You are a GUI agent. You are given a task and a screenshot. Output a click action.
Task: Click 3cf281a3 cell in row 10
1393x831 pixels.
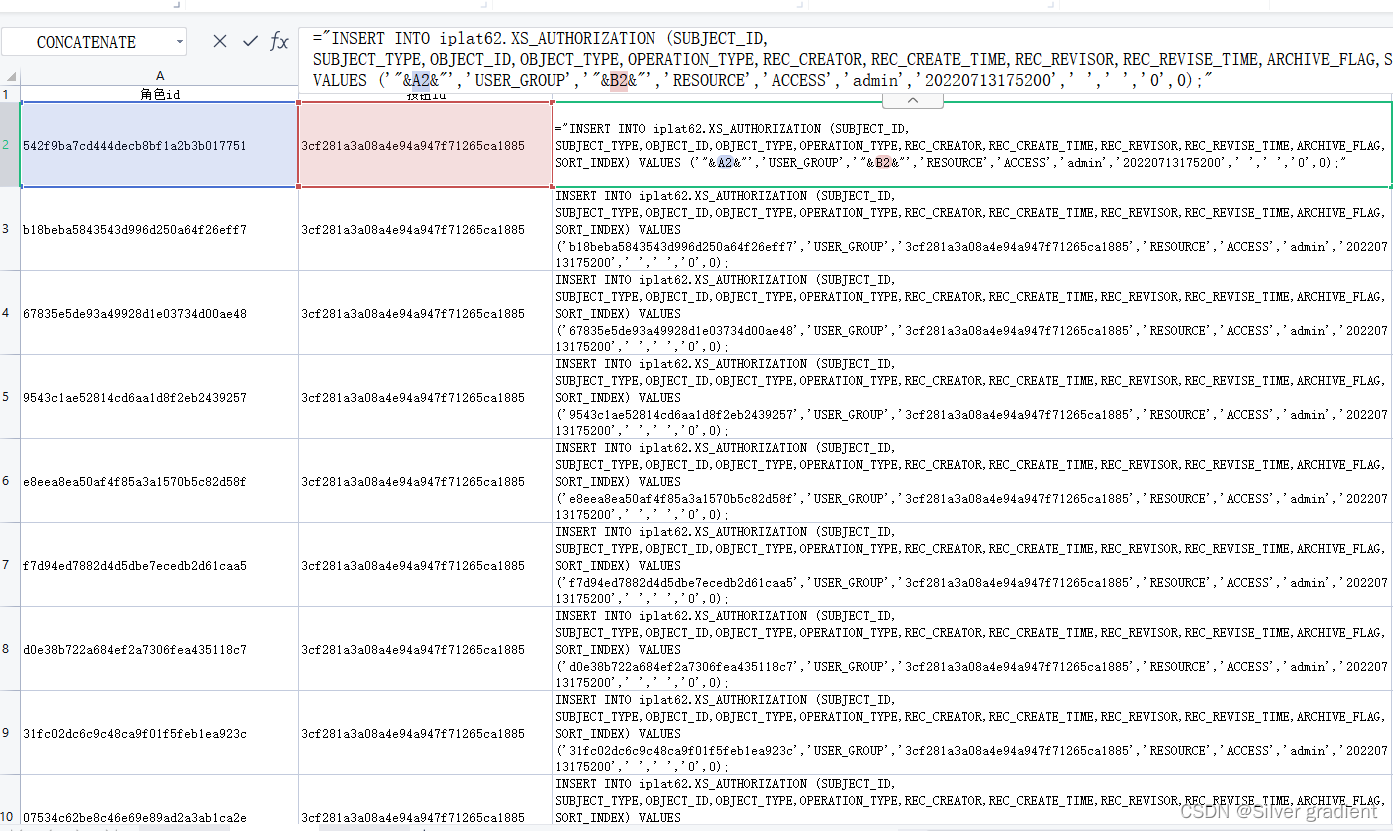[425, 801]
